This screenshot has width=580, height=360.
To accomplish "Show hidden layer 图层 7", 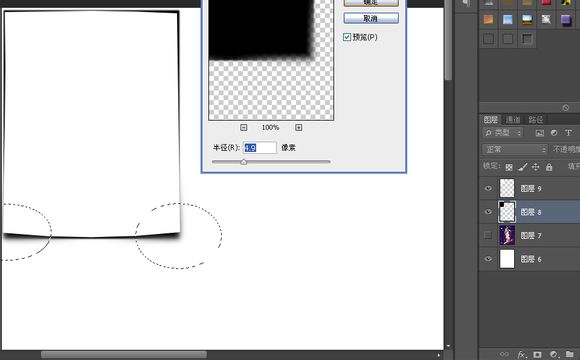I will coord(488,235).
